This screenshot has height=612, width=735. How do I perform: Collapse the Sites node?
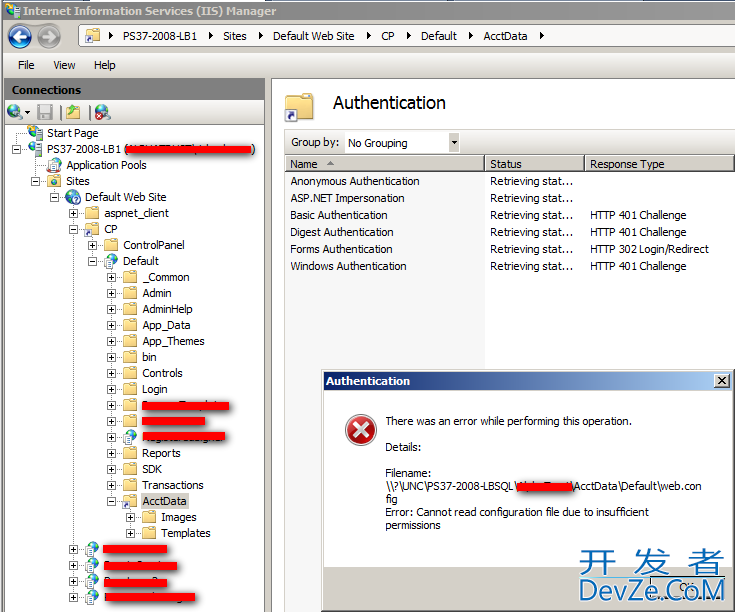tap(36, 181)
